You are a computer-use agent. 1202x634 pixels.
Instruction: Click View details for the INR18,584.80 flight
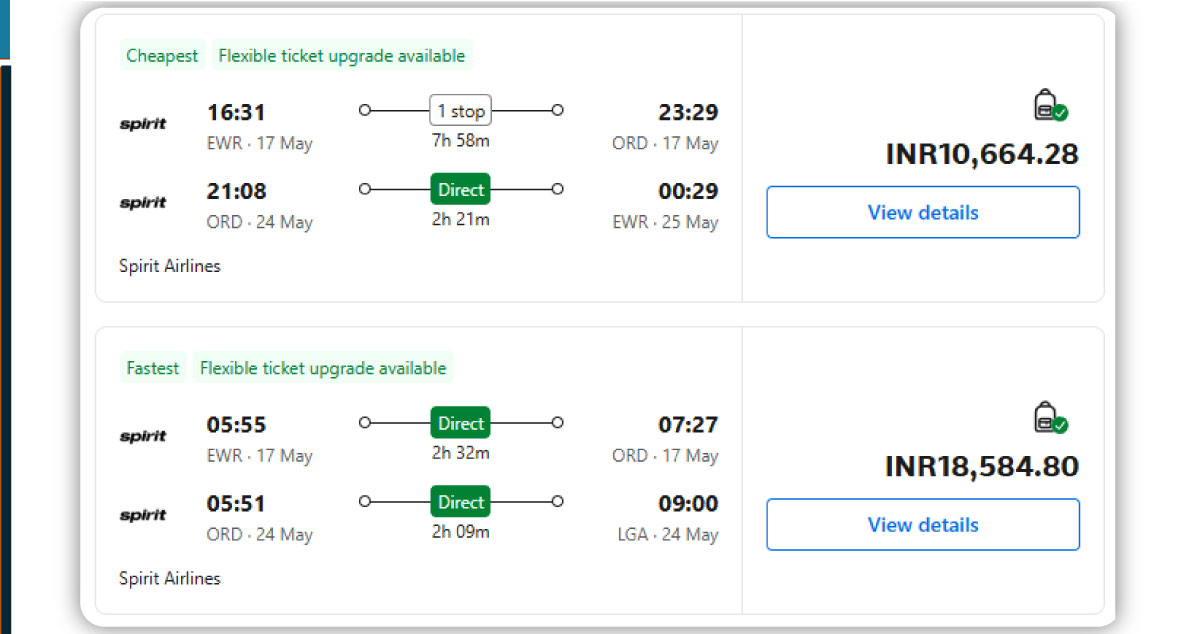point(922,524)
